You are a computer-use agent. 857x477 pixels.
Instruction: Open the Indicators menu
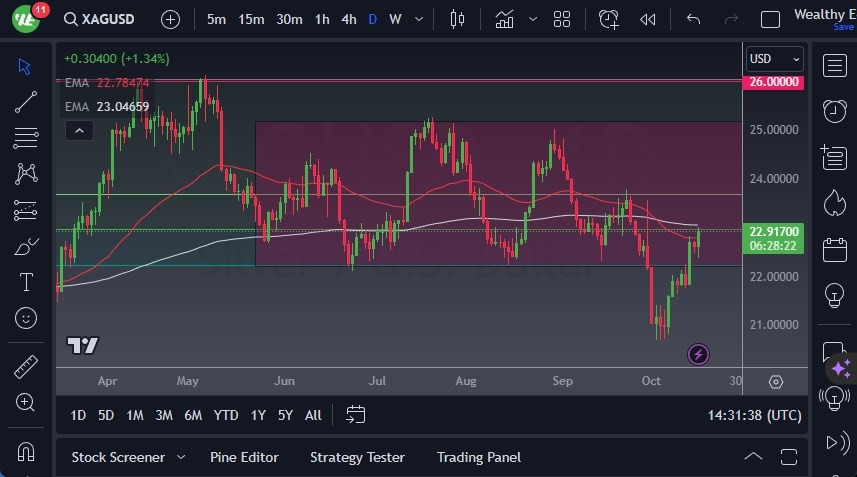[x=505, y=19]
